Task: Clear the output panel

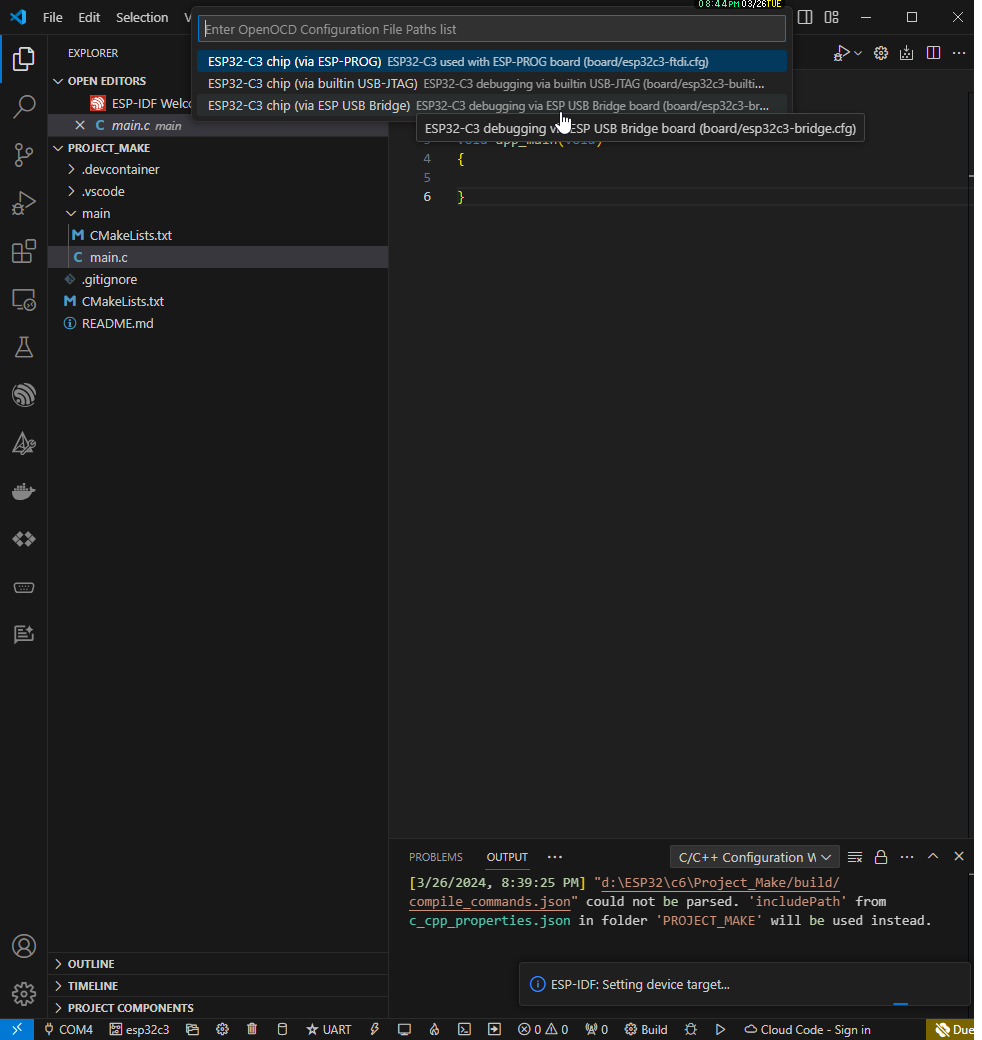Action: click(855, 857)
